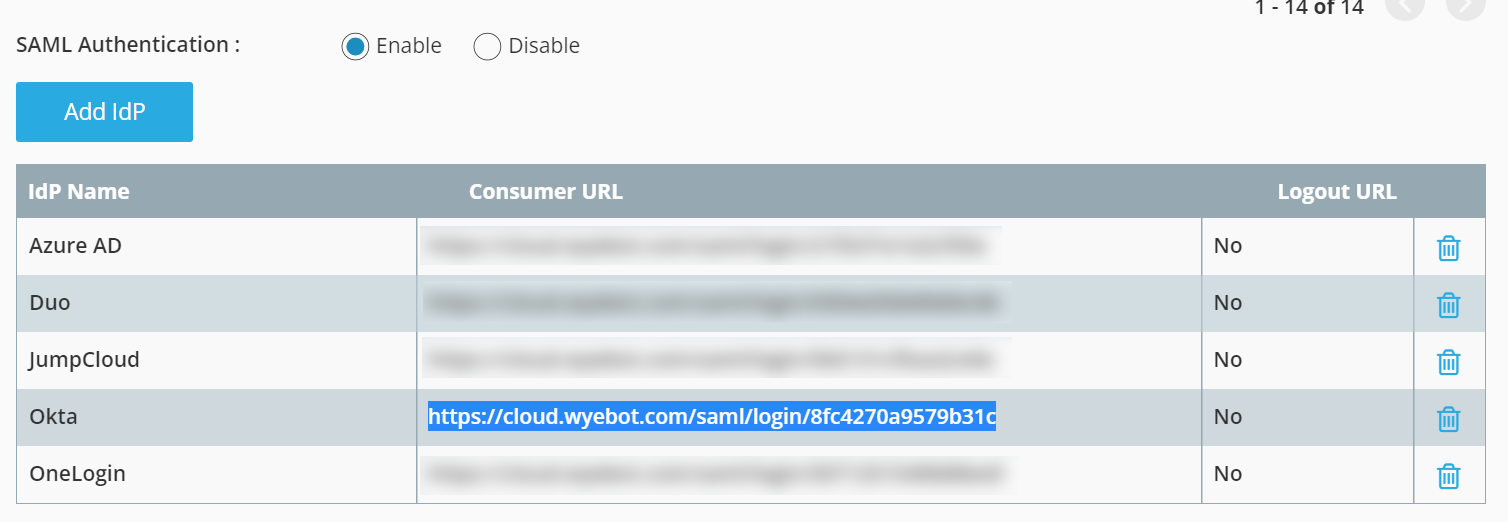Select the OneLogin row name

click(77, 473)
